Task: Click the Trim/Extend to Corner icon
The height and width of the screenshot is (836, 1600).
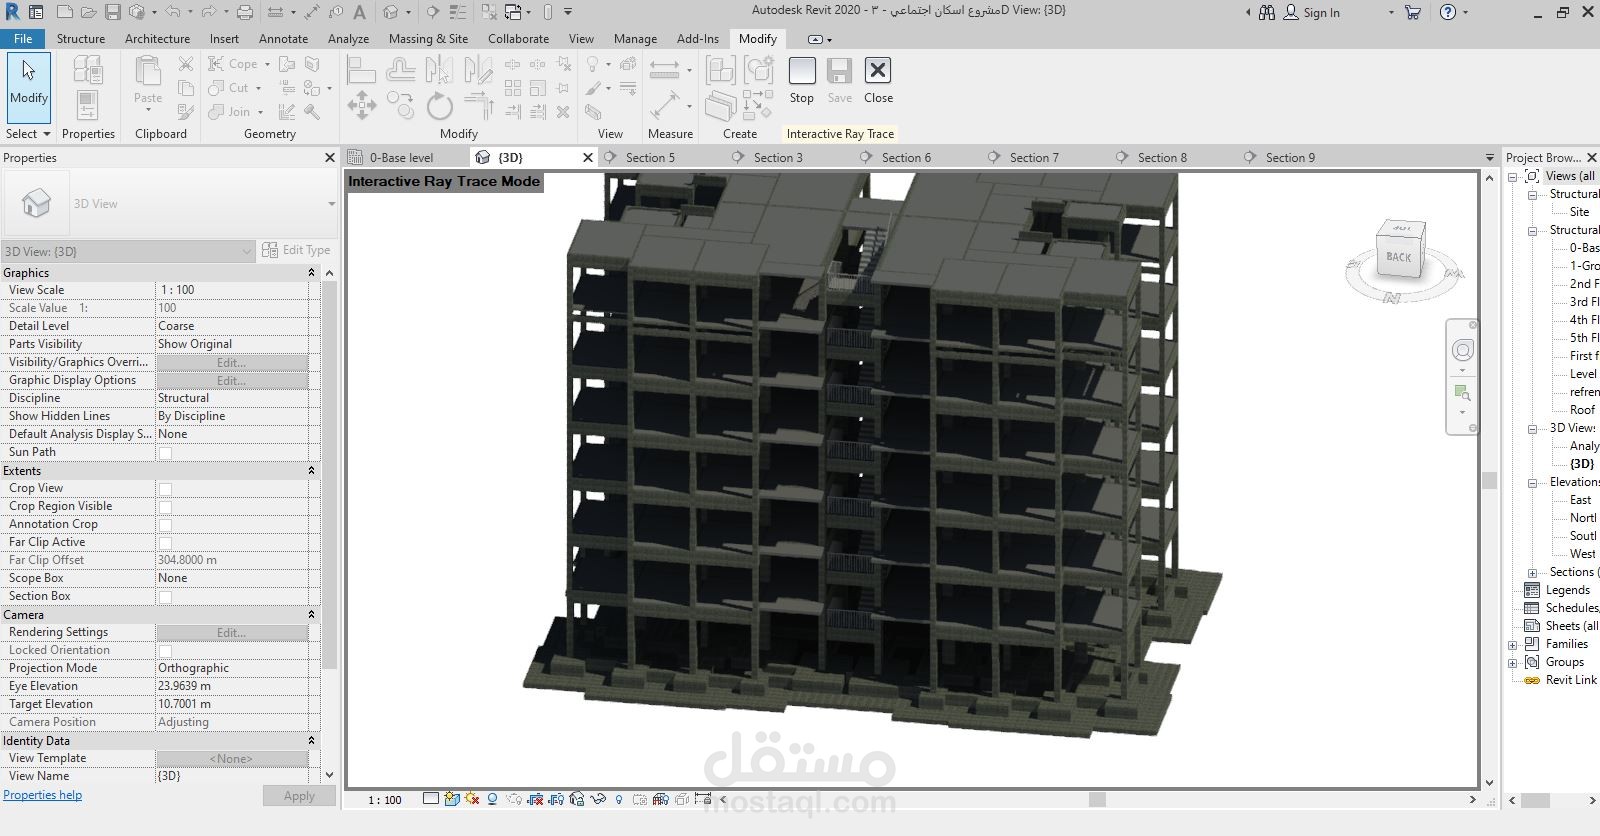Action: point(479,105)
